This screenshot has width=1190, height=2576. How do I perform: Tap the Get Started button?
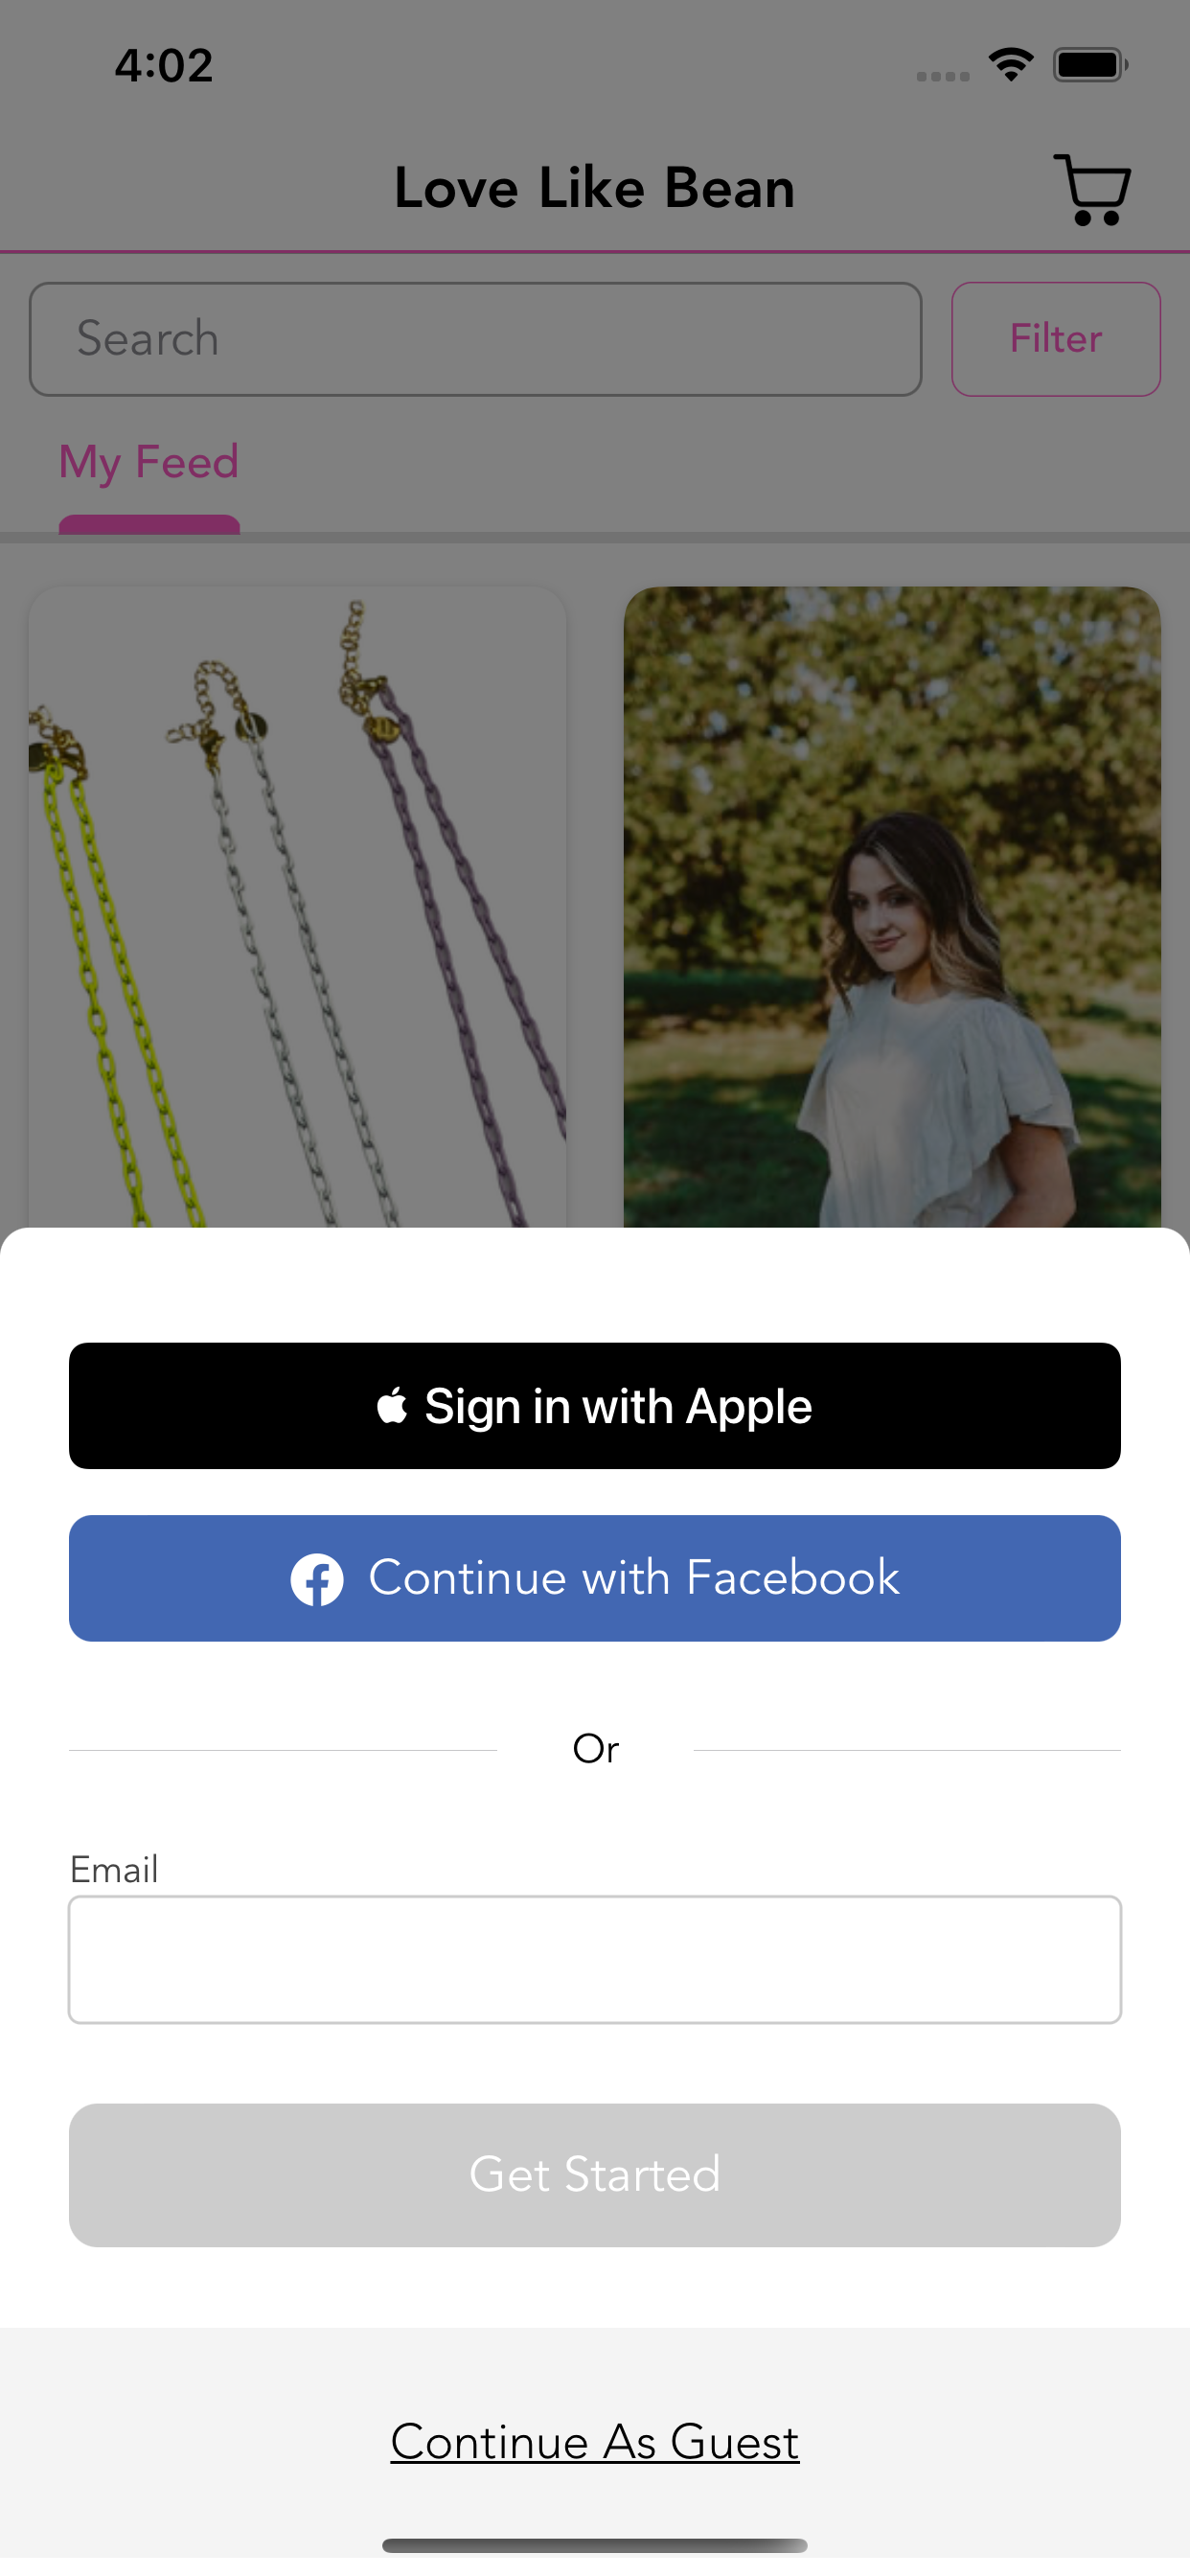pos(595,2175)
